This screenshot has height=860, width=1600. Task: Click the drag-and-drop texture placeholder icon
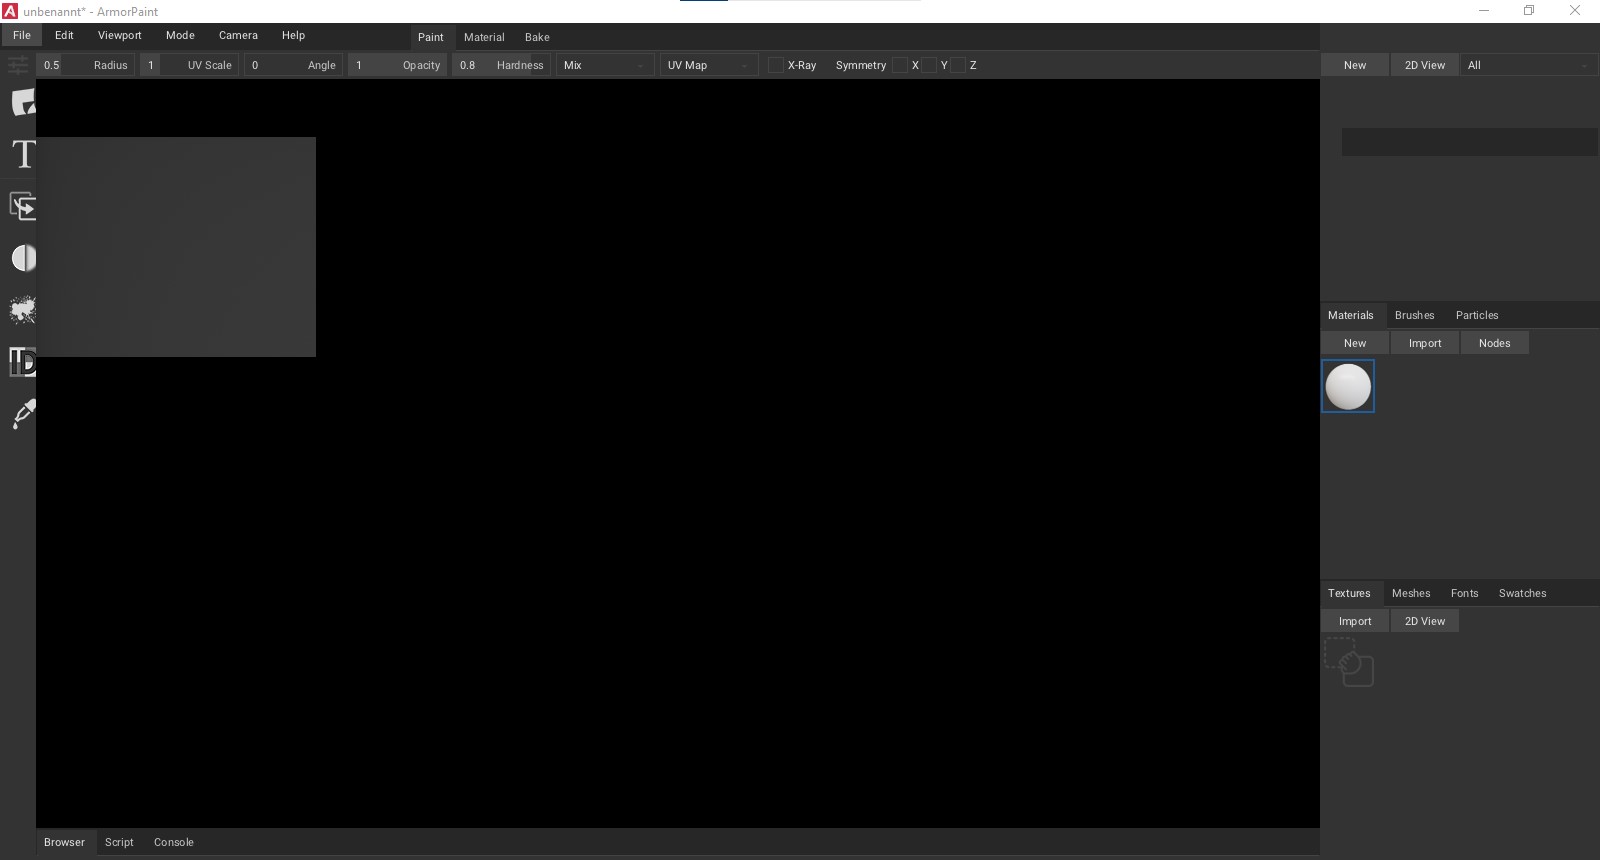click(x=1349, y=662)
